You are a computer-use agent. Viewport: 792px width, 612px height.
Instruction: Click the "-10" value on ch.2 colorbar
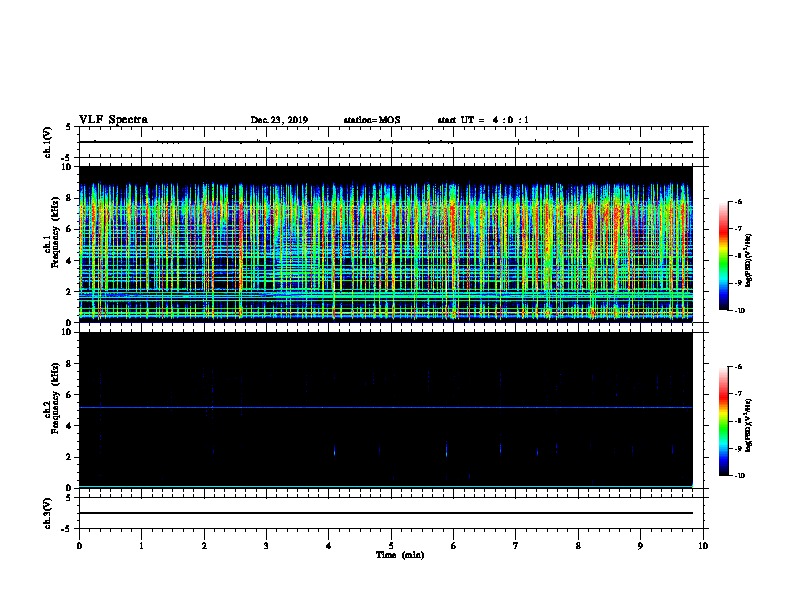point(739,476)
